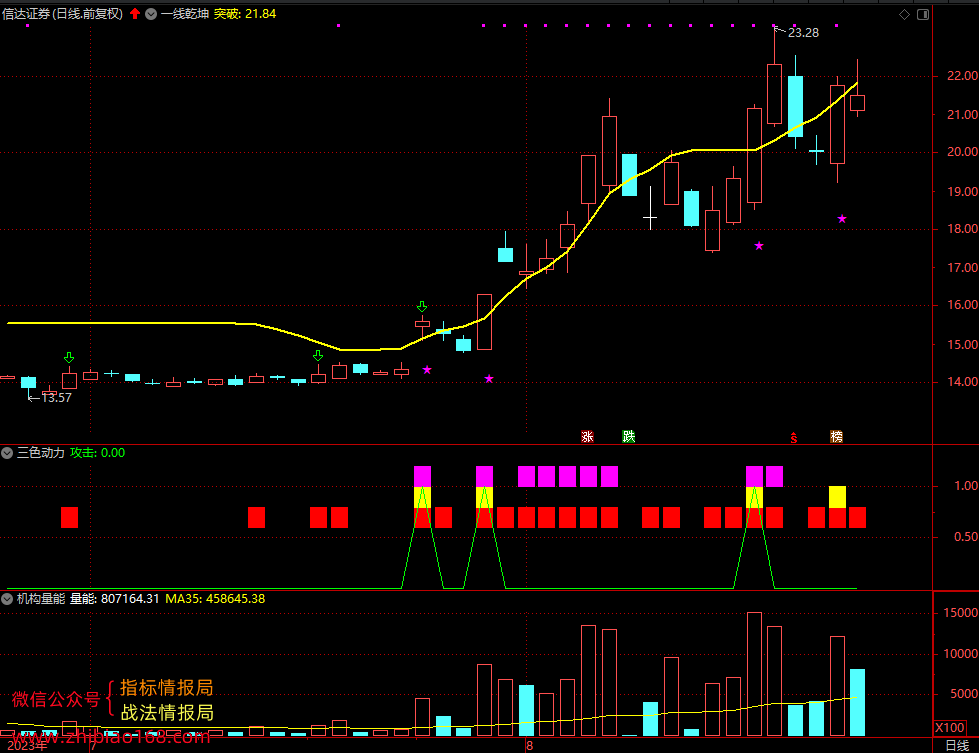Click the 榜 event marker icon
Screen dimensions: 979x753
pos(837,436)
